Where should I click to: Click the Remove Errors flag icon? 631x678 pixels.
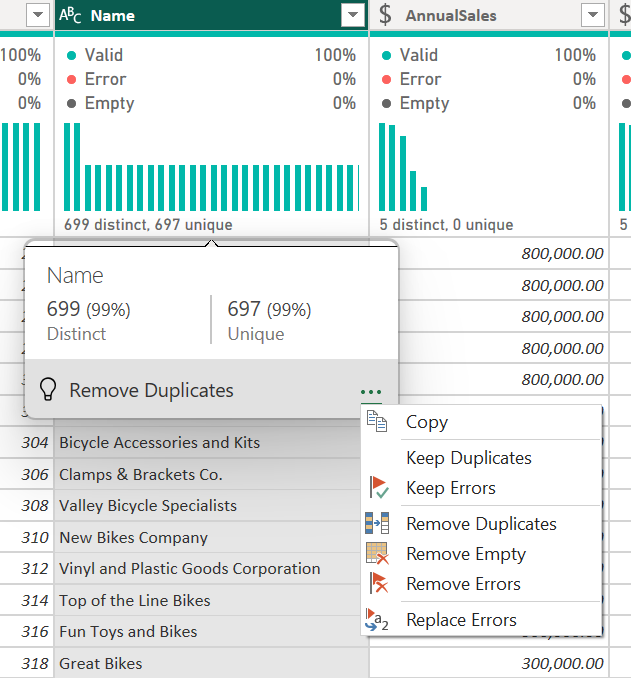click(377, 584)
